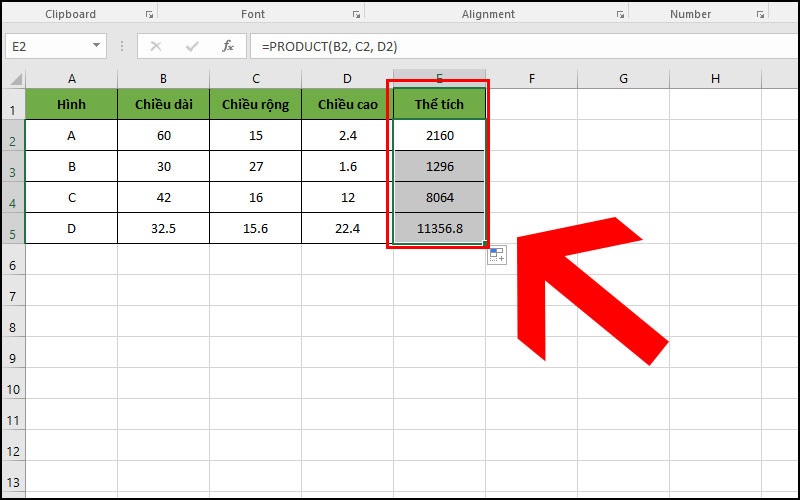
Task: Click the Cancel X icon in formula bar
Action: pos(156,46)
